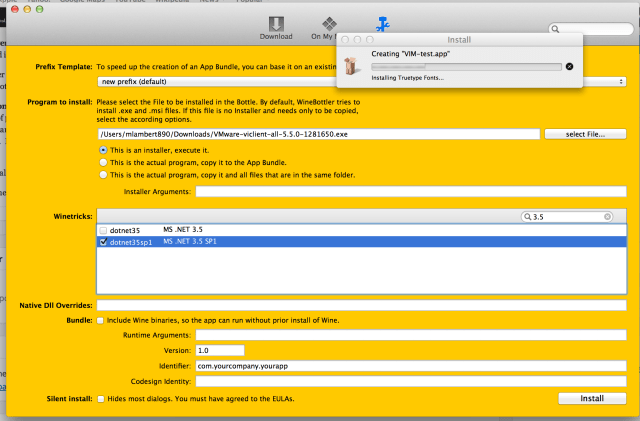640x421 pixels.
Task: Click the toolbar search magnifier icon
Action: (556, 29)
